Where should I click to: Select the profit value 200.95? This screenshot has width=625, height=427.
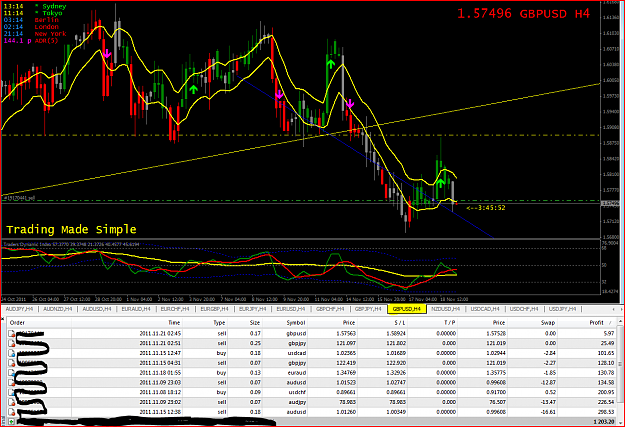[x=606, y=392]
